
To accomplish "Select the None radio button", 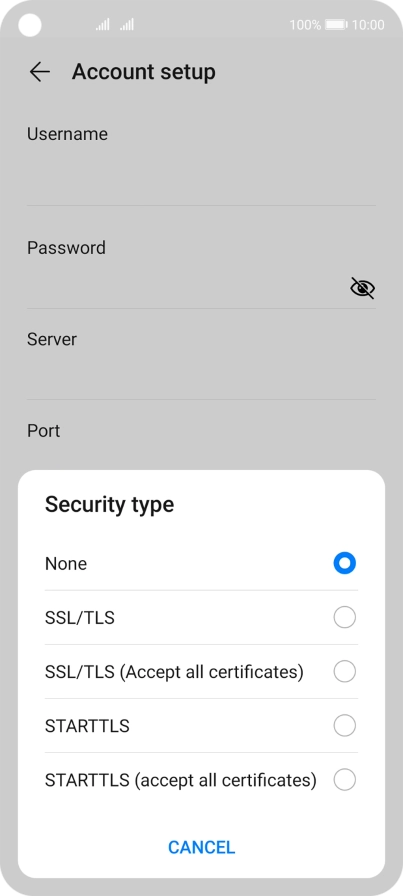I will 345,563.
